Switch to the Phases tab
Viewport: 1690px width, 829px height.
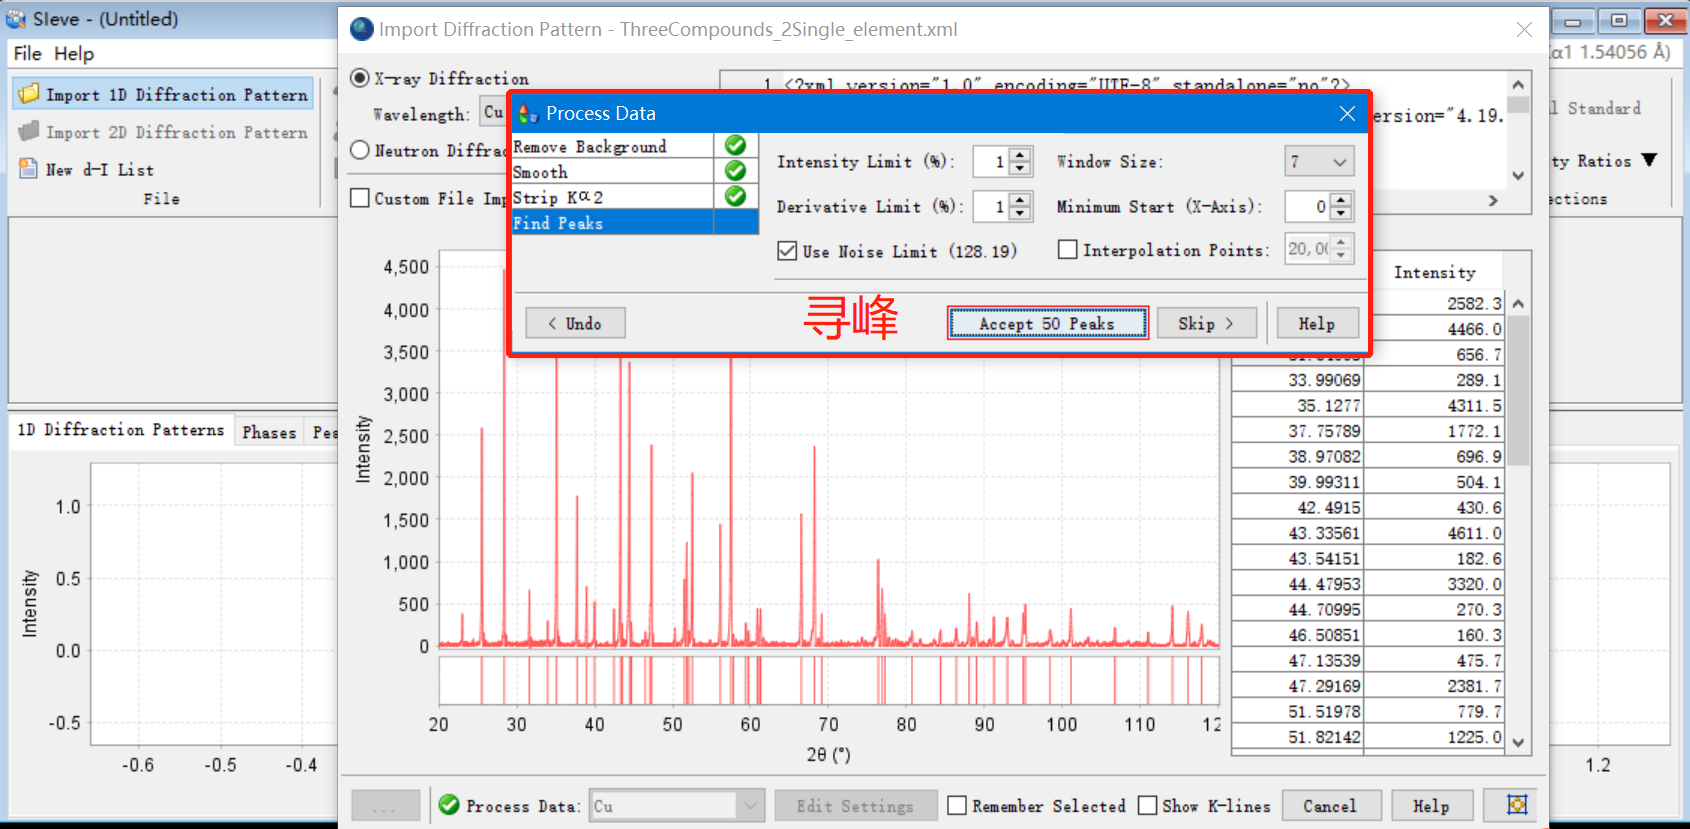269,432
